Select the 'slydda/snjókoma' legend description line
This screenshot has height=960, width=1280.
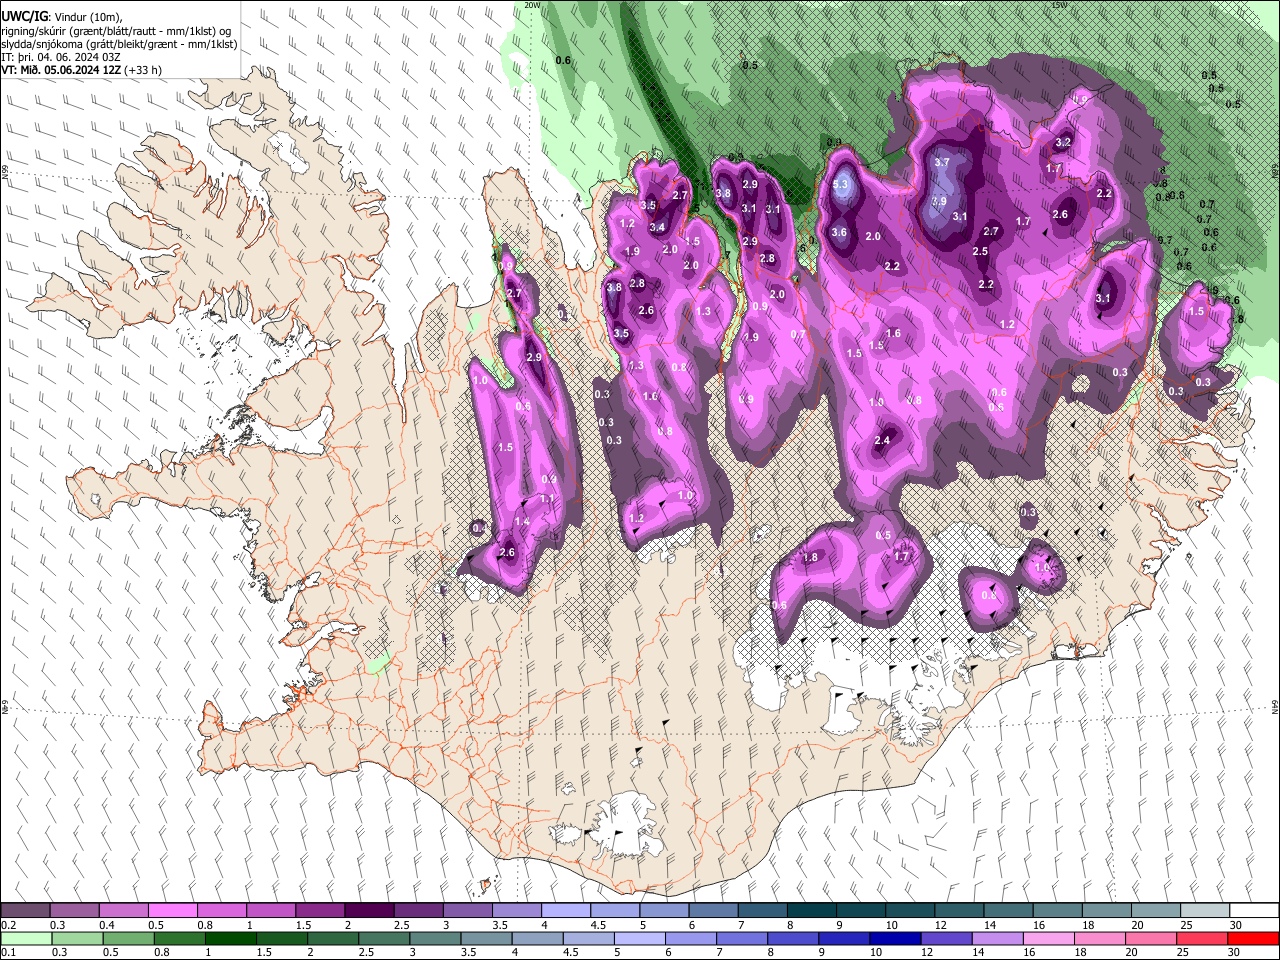[x=119, y=44]
